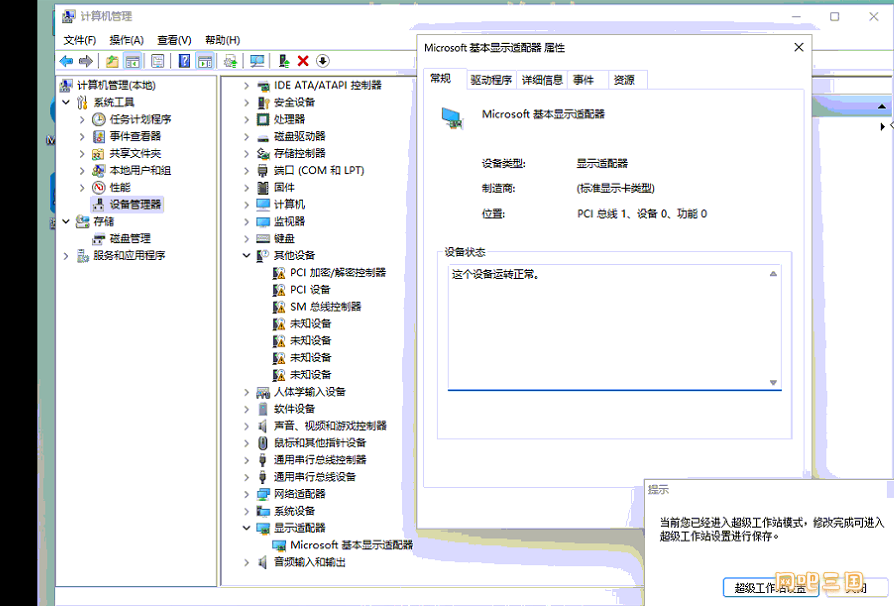Expand the IDE ATA/ATAPI 控制器 category
894x606 pixels.
click(x=246, y=86)
